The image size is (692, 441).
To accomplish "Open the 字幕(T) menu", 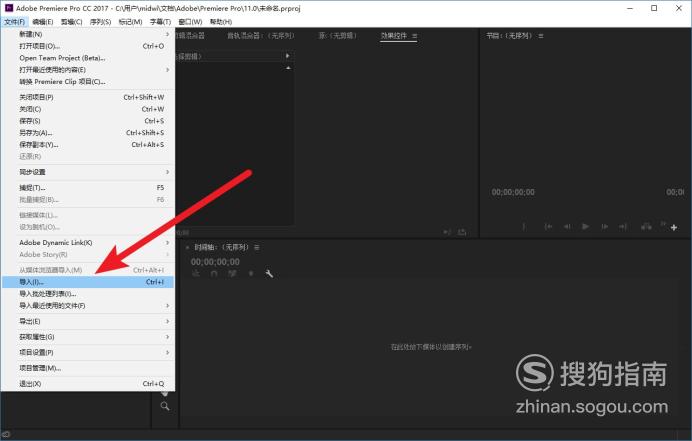I will click(160, 22).
